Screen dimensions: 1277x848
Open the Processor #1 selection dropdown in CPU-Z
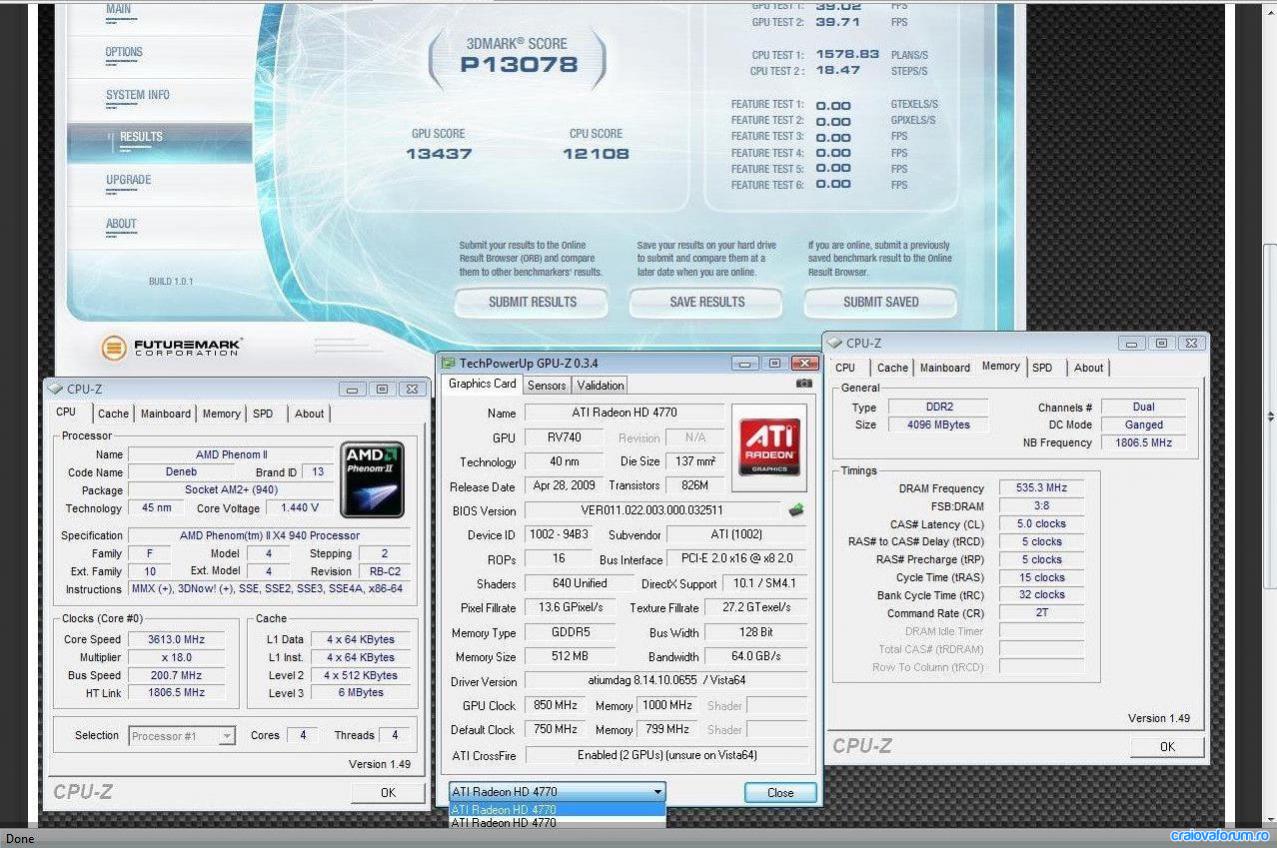pos(182,736)
